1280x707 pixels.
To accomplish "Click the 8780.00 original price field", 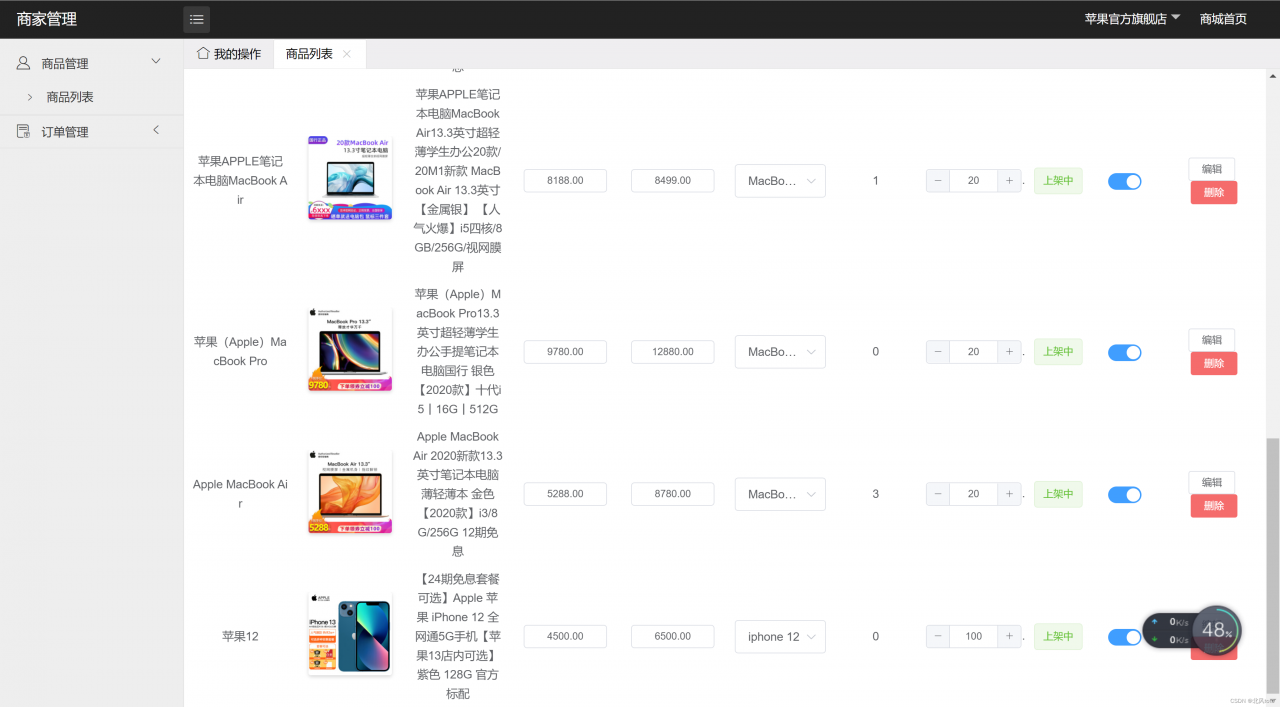I will pyautogui.click(x=673, y=494).
